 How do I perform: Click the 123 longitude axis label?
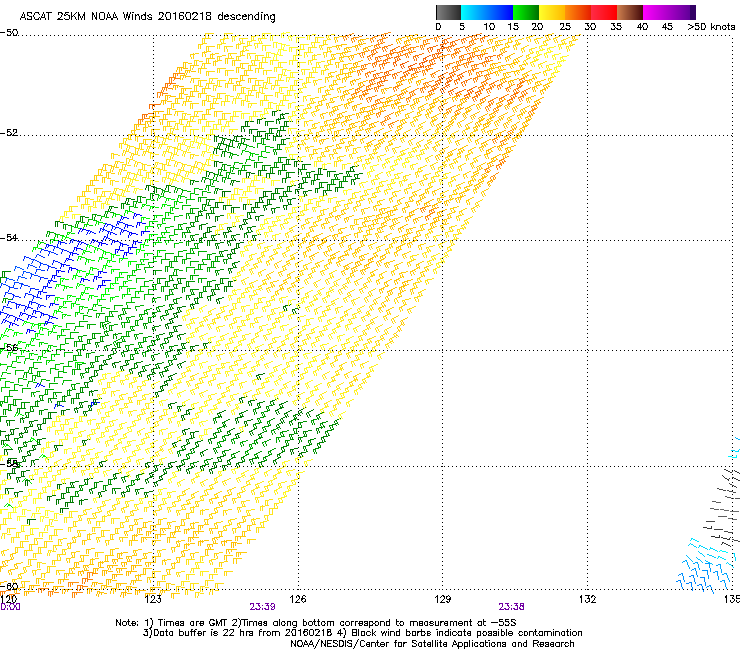point(153,599)
